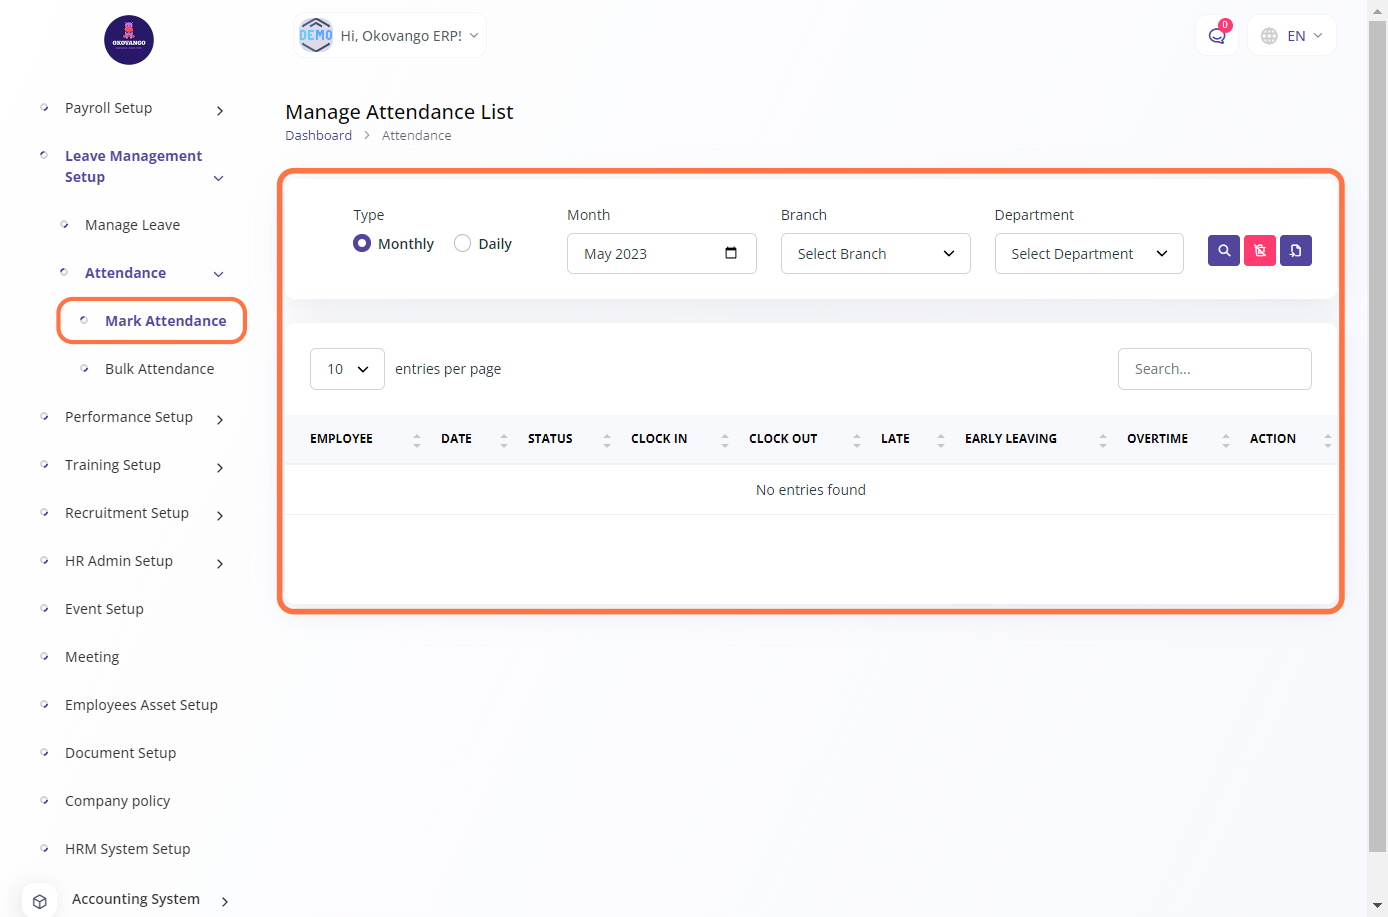Open Manage Leave in the sidebar
The width and height of the screenshot is (1388, 917).
click(132, 225)
